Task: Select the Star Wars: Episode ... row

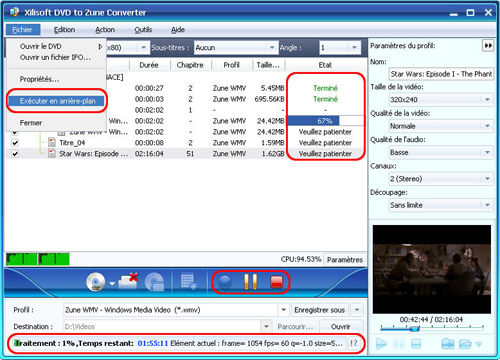Action: click(186, 154)
